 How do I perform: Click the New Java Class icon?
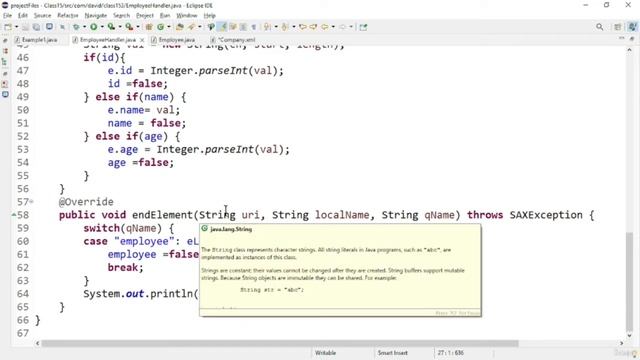click(x=160, y=27)
